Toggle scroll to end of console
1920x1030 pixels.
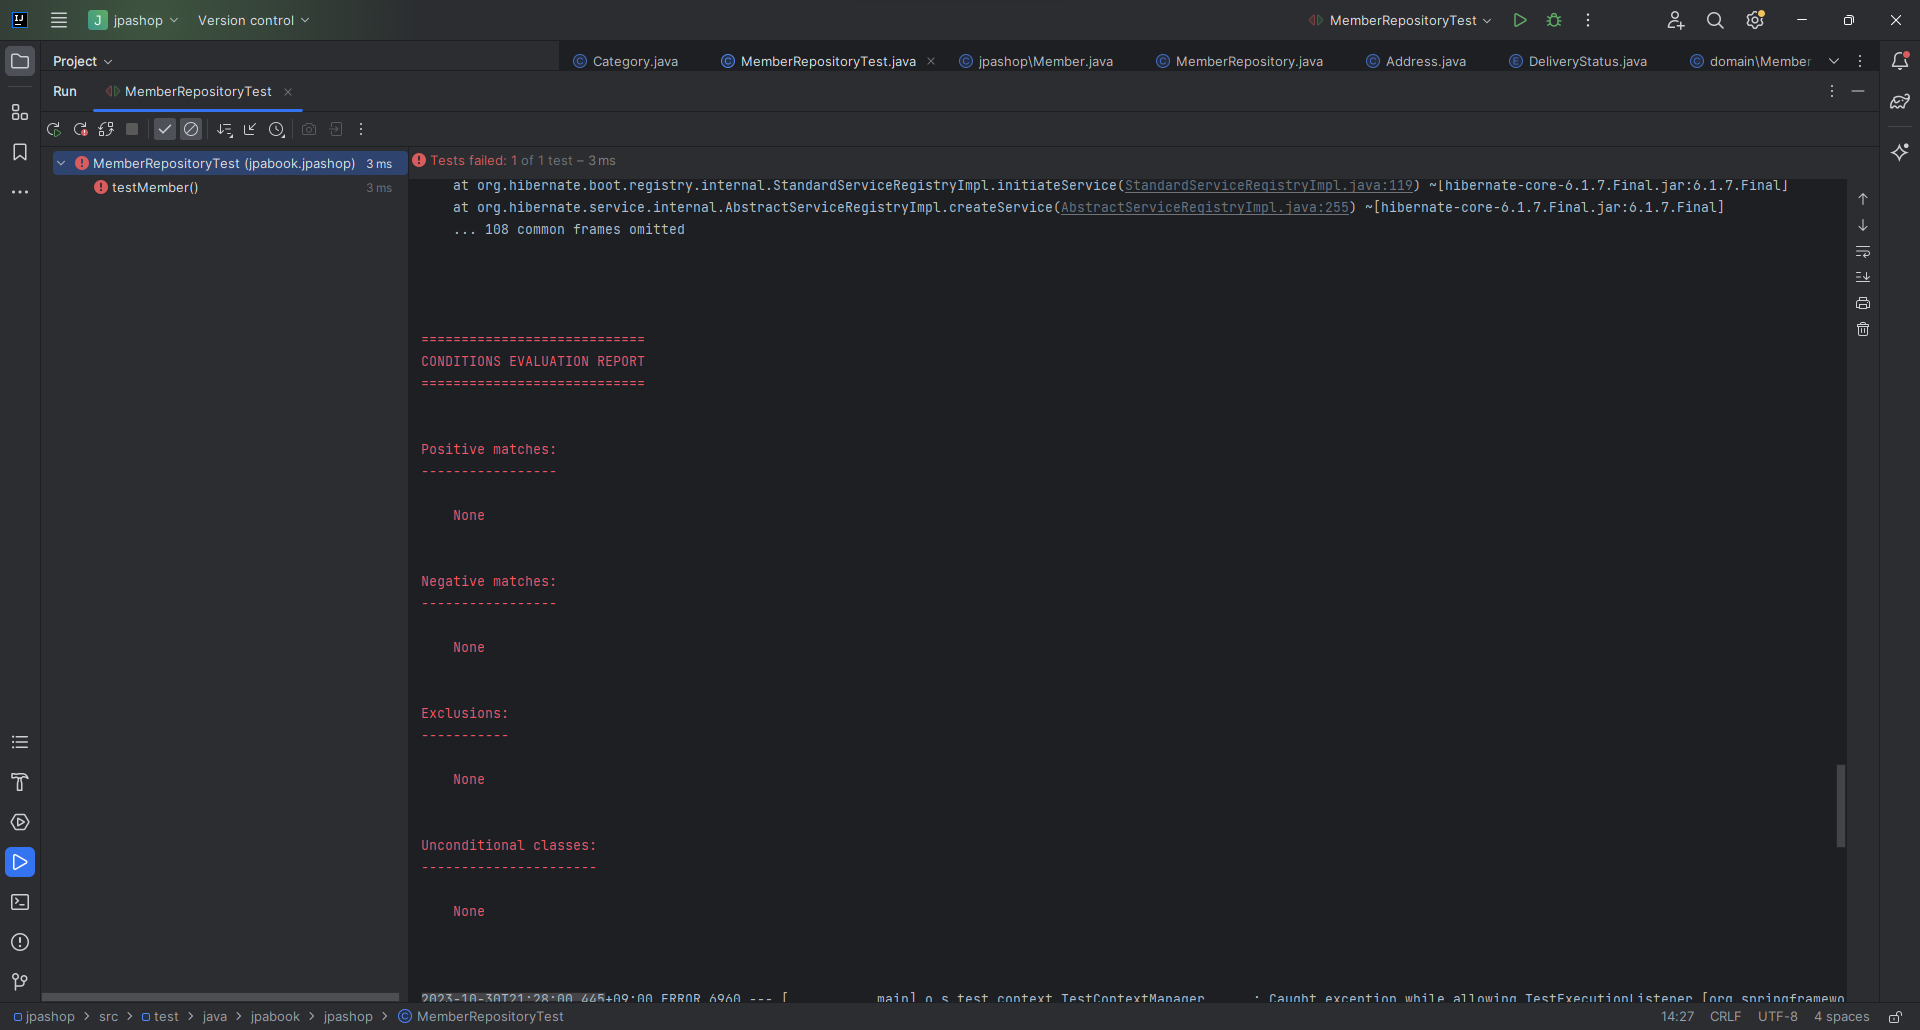click(x=1863, y=277)
